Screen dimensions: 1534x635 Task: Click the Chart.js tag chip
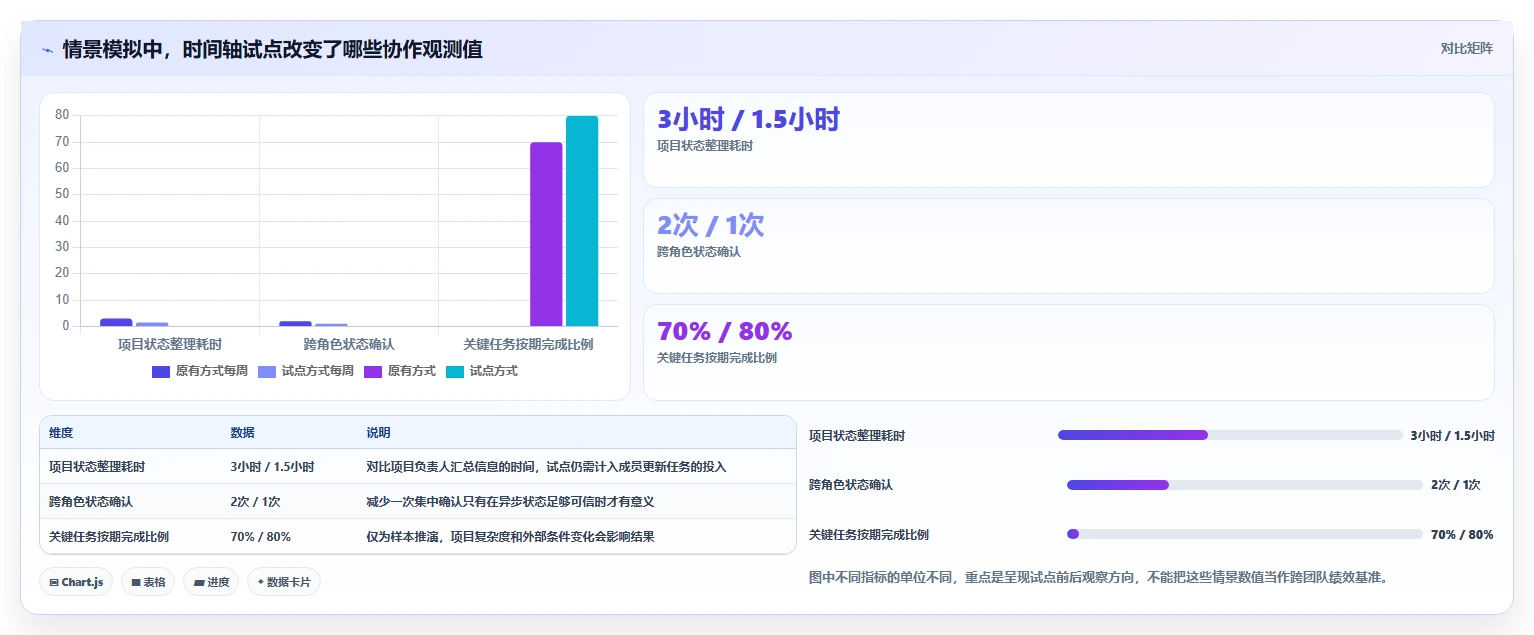click(76, 582)
